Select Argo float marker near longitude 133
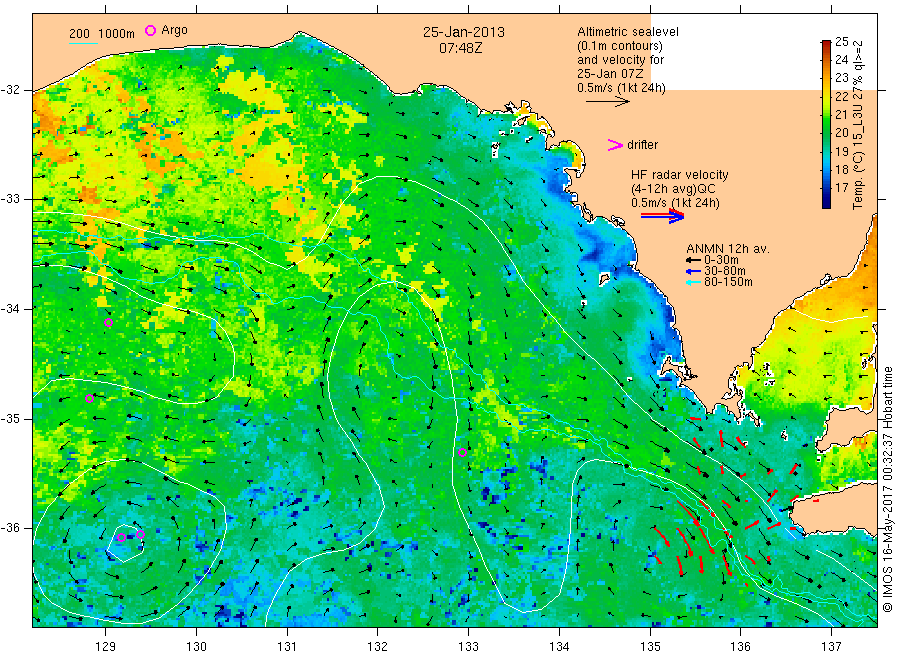The image size is (900, 660). (x=462, y=452)
